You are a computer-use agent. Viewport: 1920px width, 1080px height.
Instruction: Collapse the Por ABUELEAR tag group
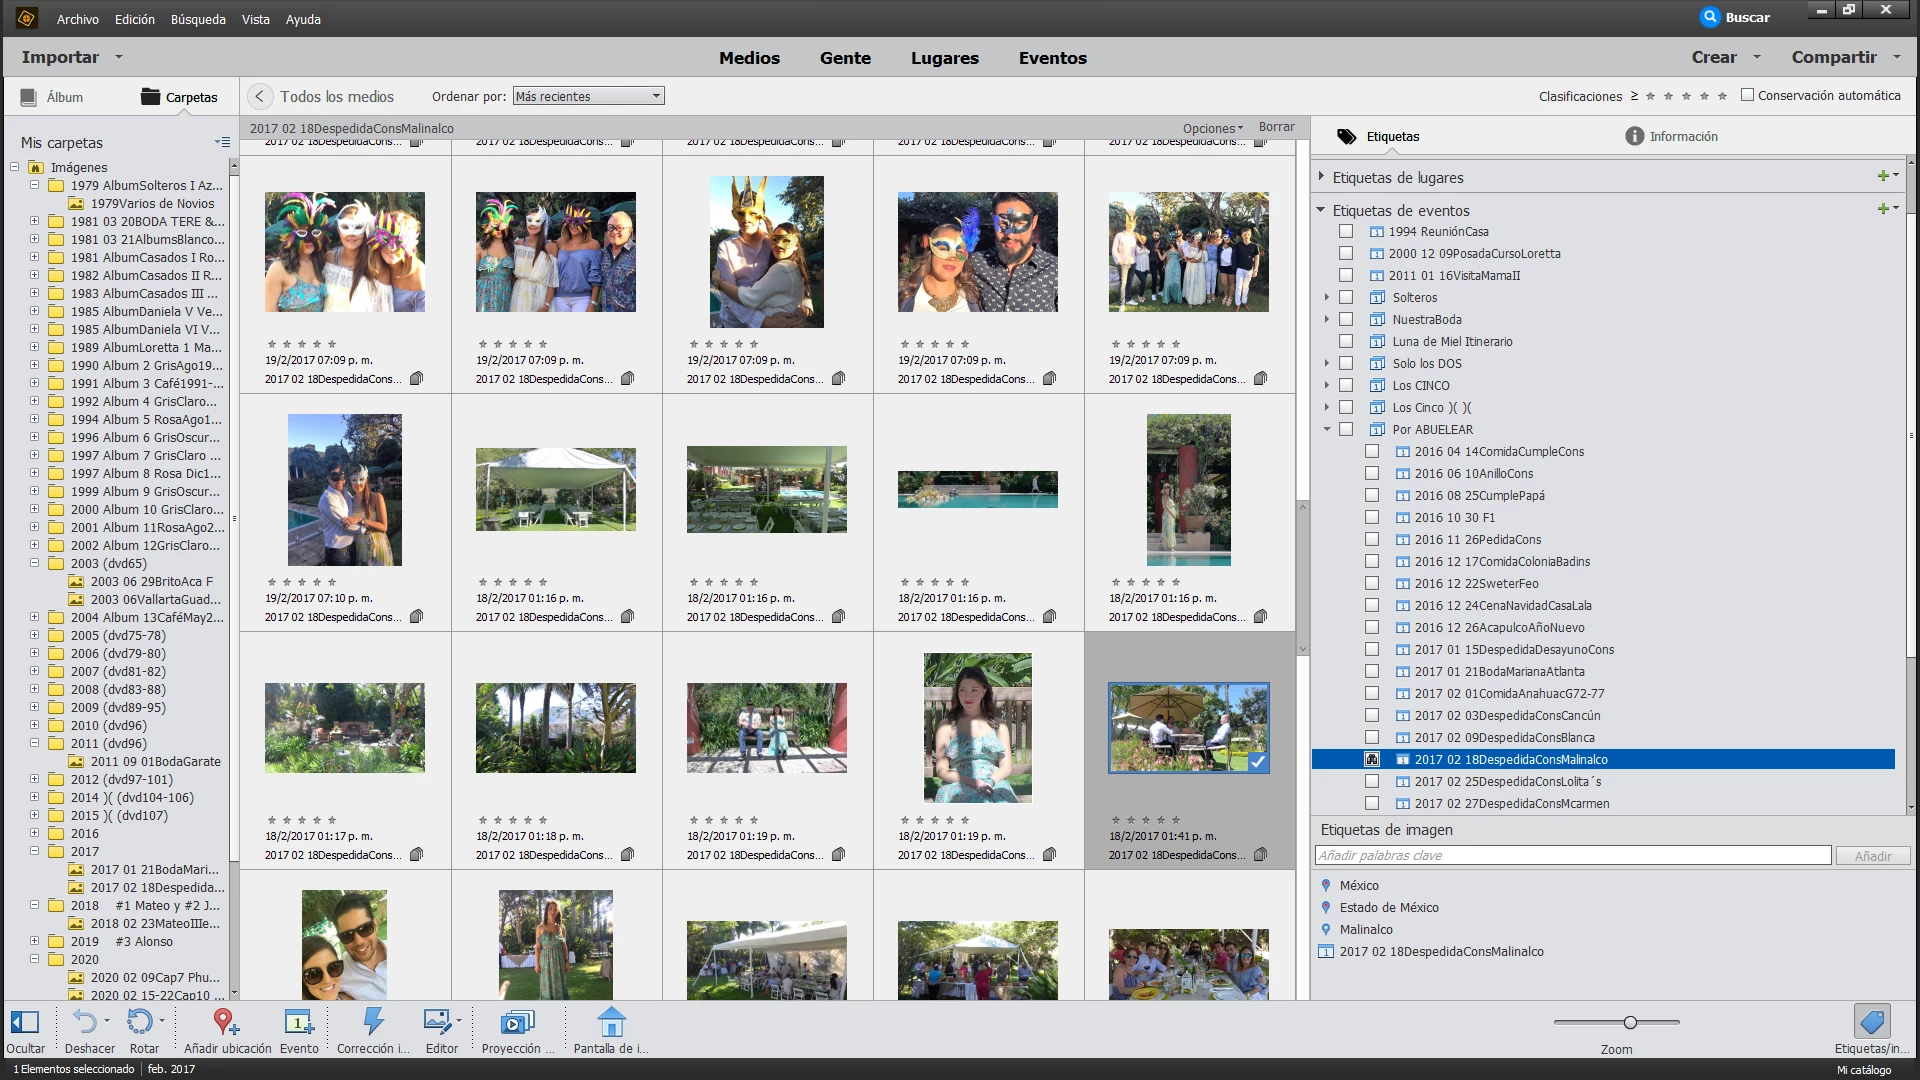(x=1327, y=429)
